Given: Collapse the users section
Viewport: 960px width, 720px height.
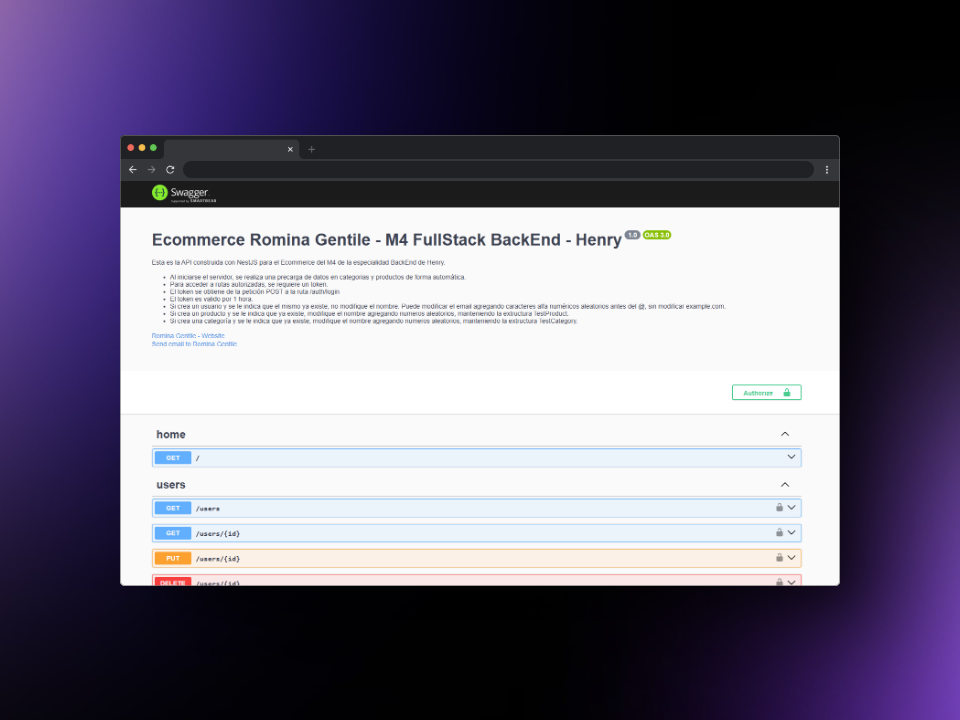Looking at the screenshot, I should point(785,485).
